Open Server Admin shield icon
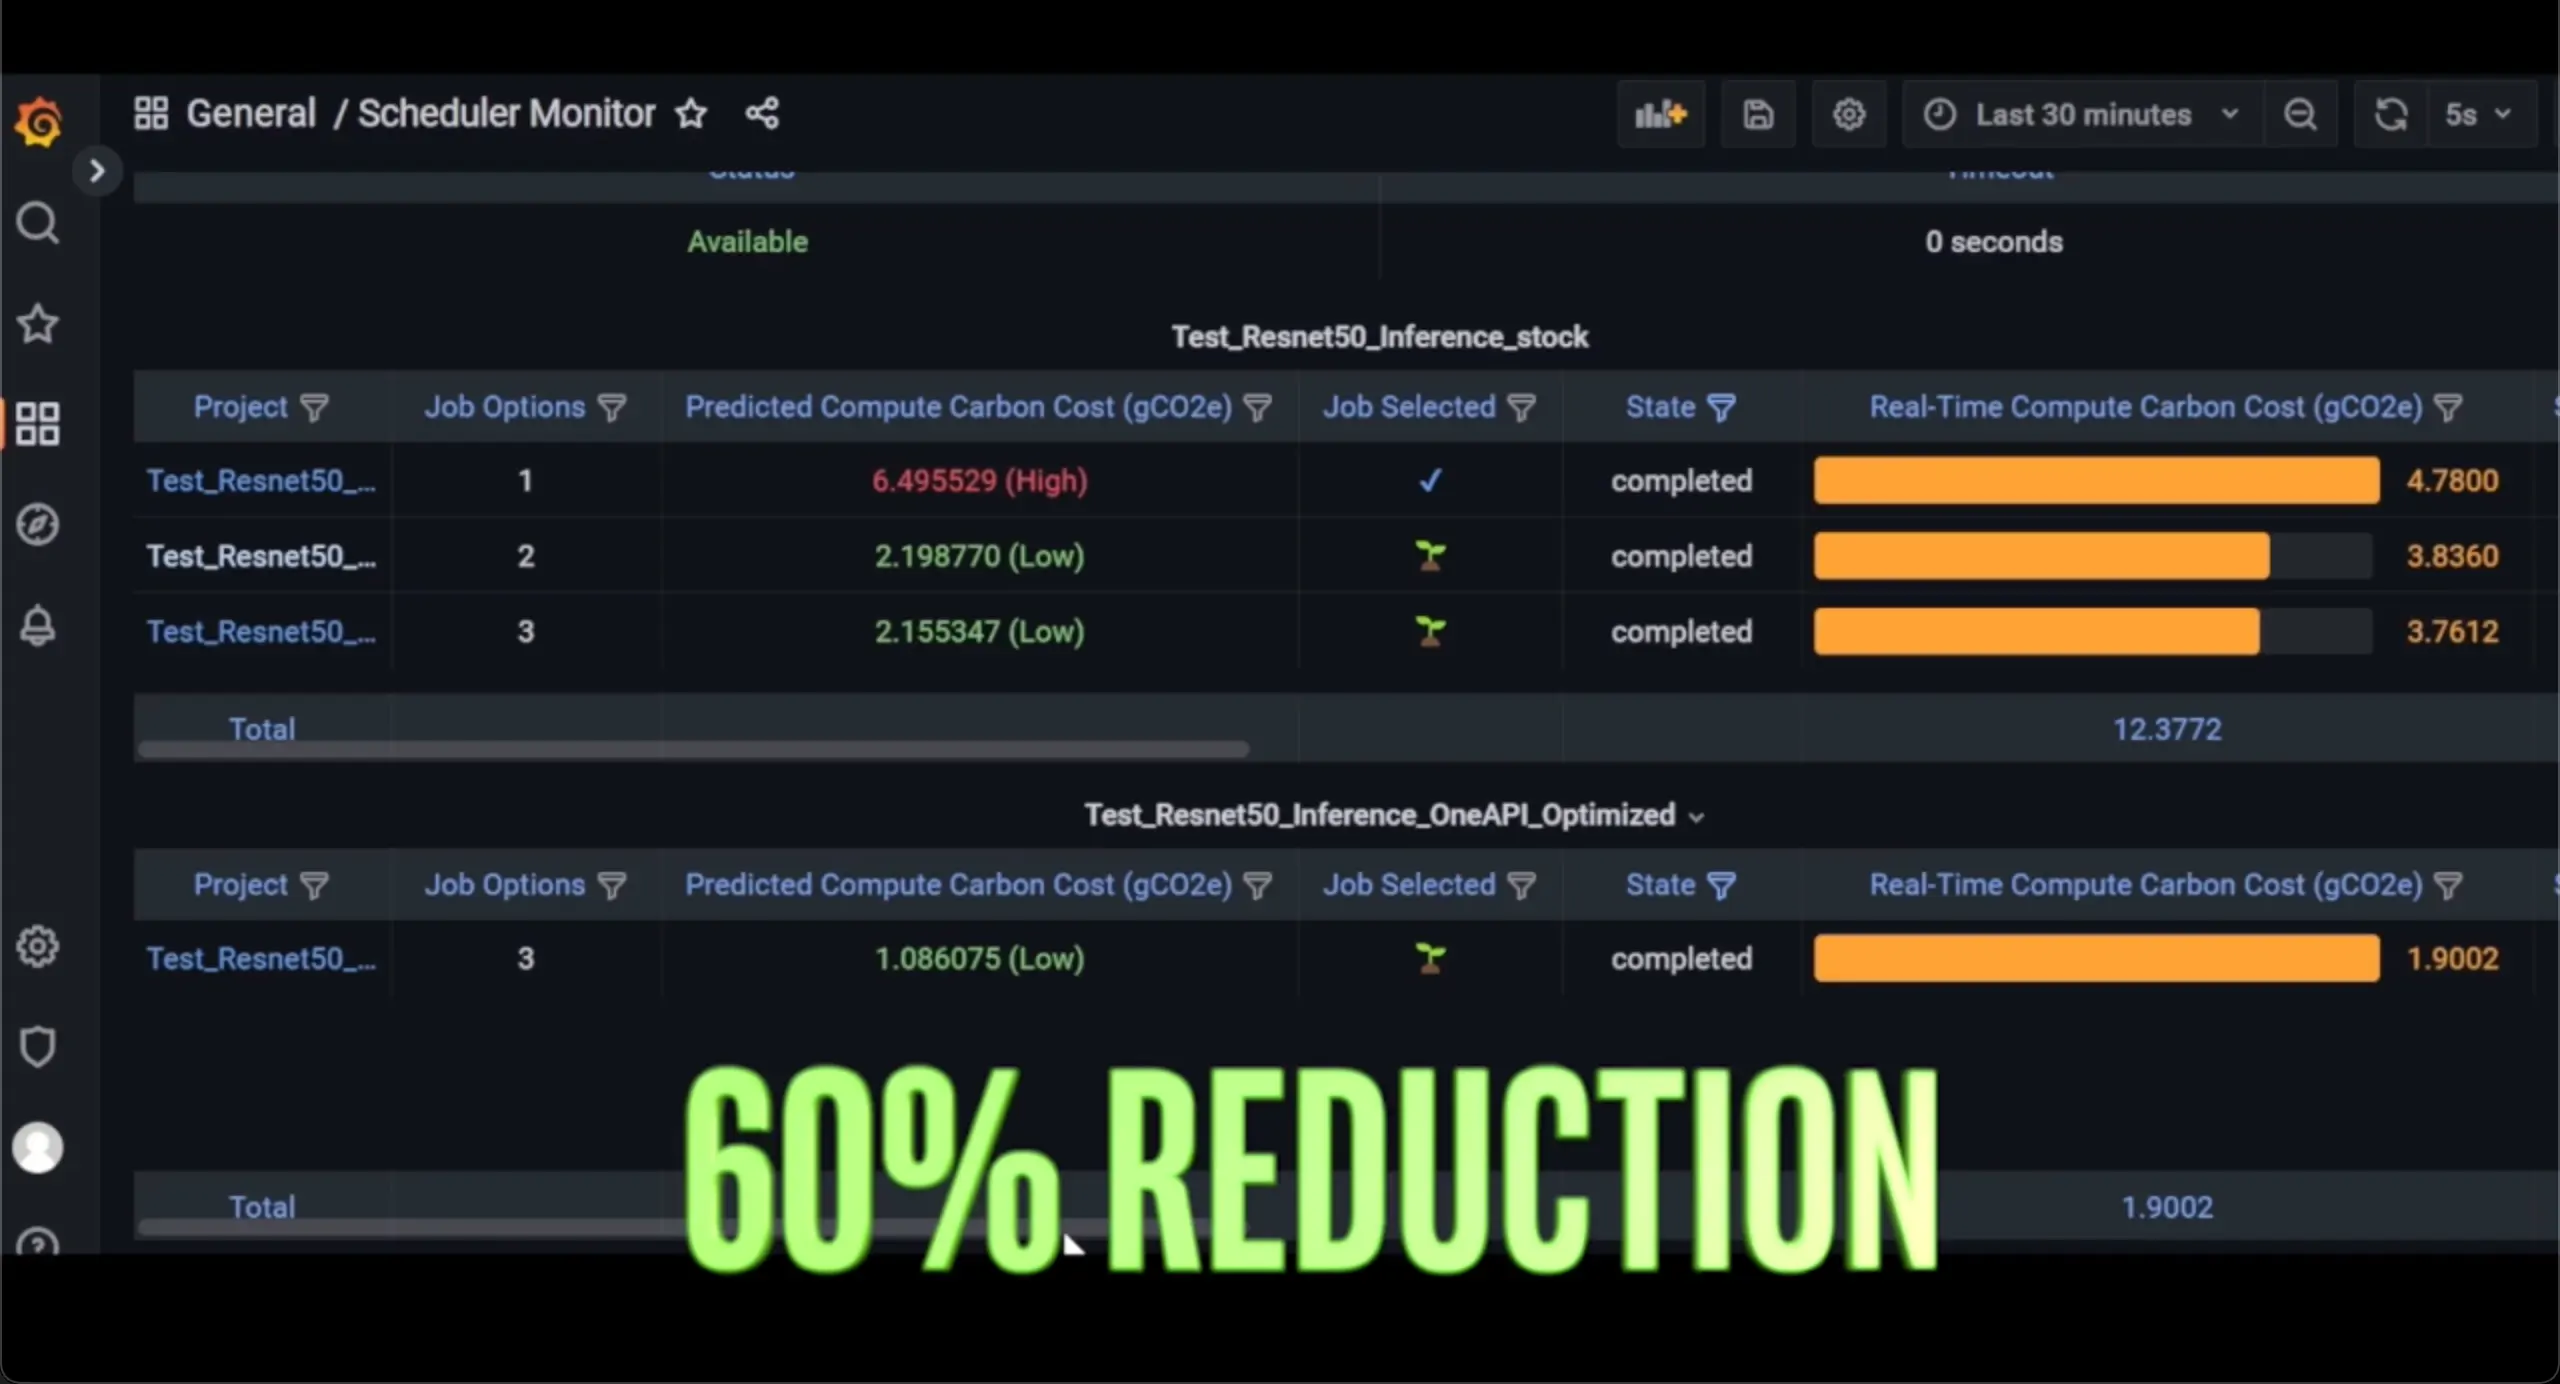 [x=38, y=1046]
